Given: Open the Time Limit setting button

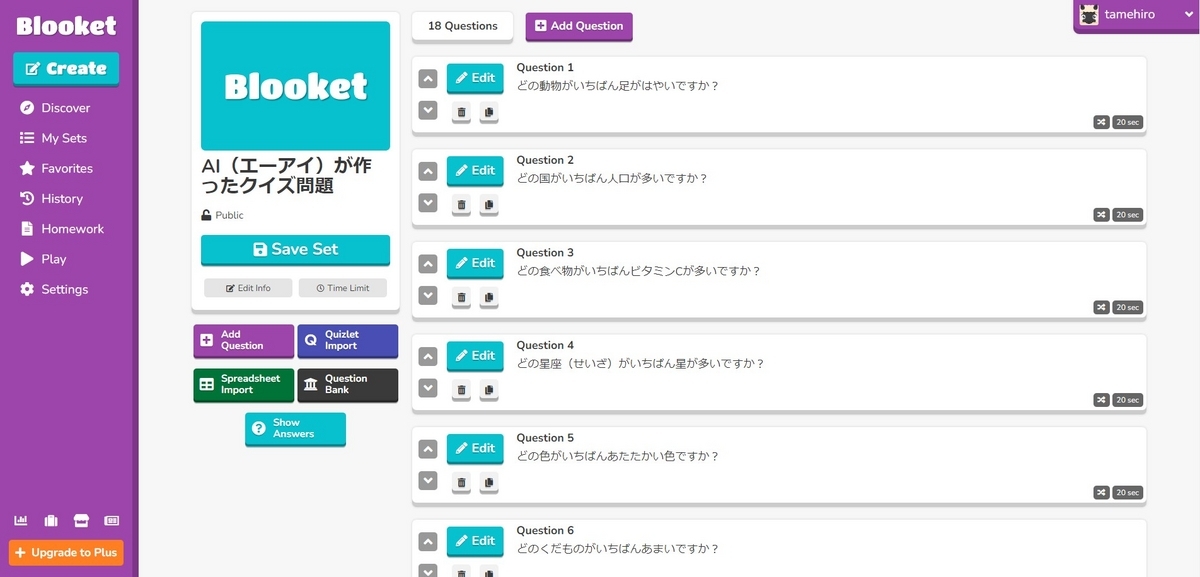Looking at the screenshot, I should click(343, 288).
